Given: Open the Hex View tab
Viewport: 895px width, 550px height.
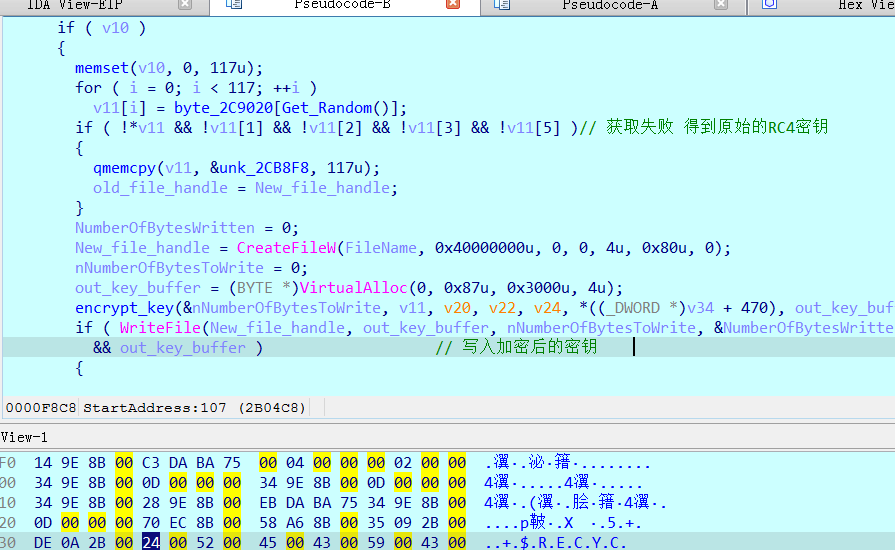Looking at the screenshot, I should pos(865,5).
